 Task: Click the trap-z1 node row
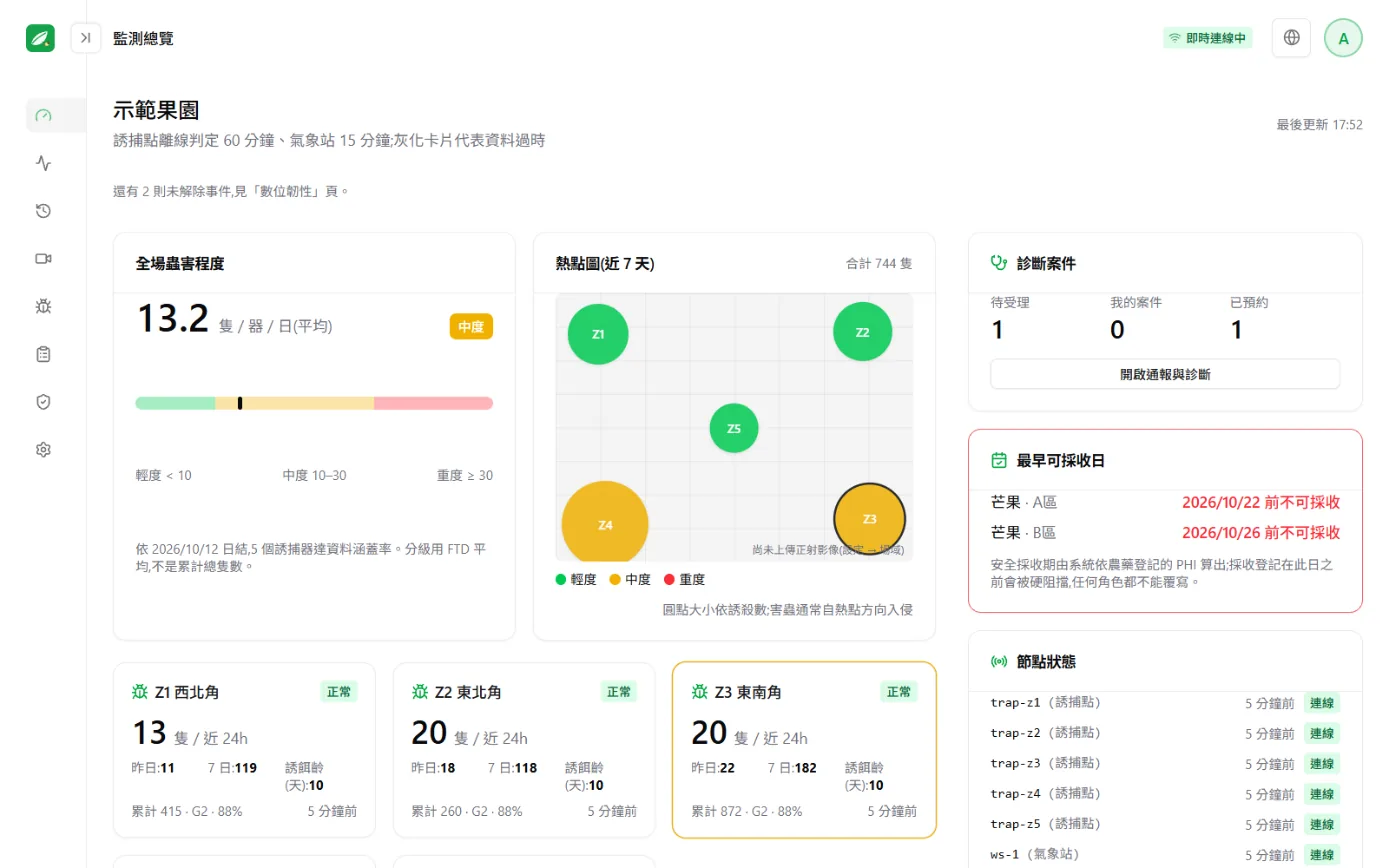pyautogui.click(x=1165, y=703)
